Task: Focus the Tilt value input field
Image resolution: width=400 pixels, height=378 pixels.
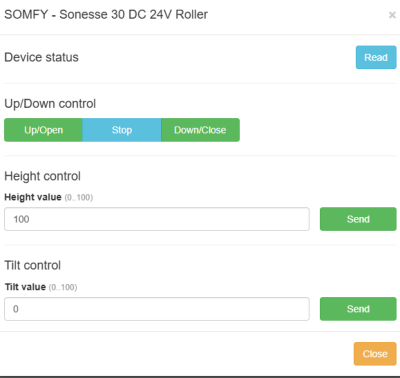Action: point(157,309)
